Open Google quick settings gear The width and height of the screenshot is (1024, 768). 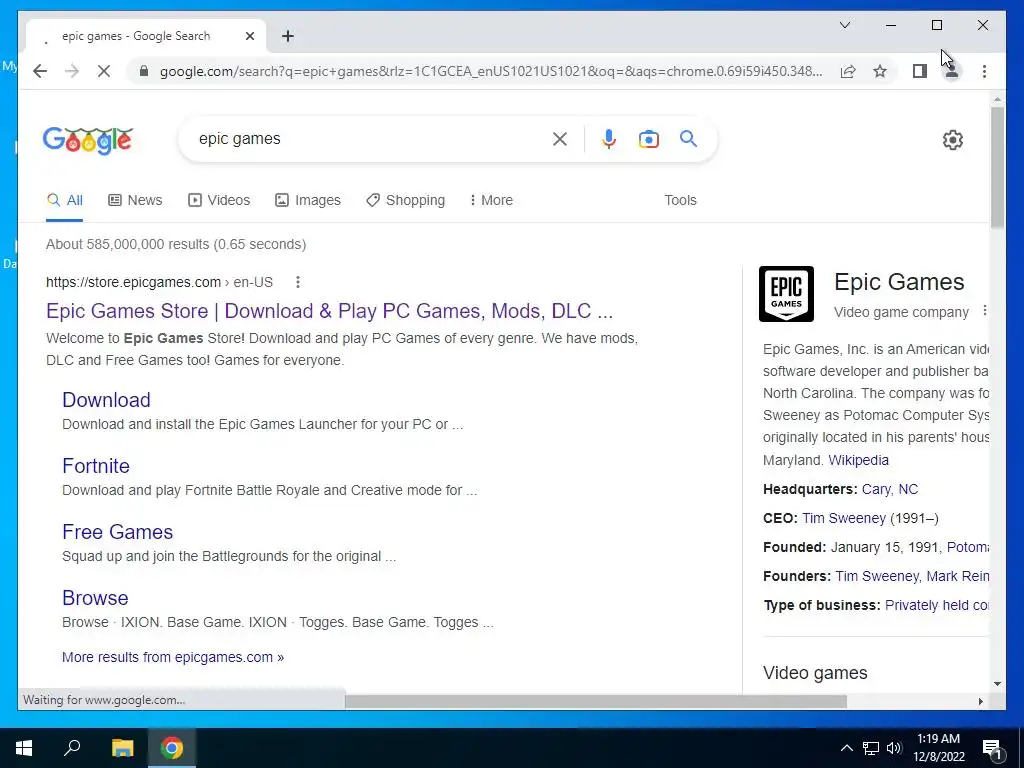(953, 140)
